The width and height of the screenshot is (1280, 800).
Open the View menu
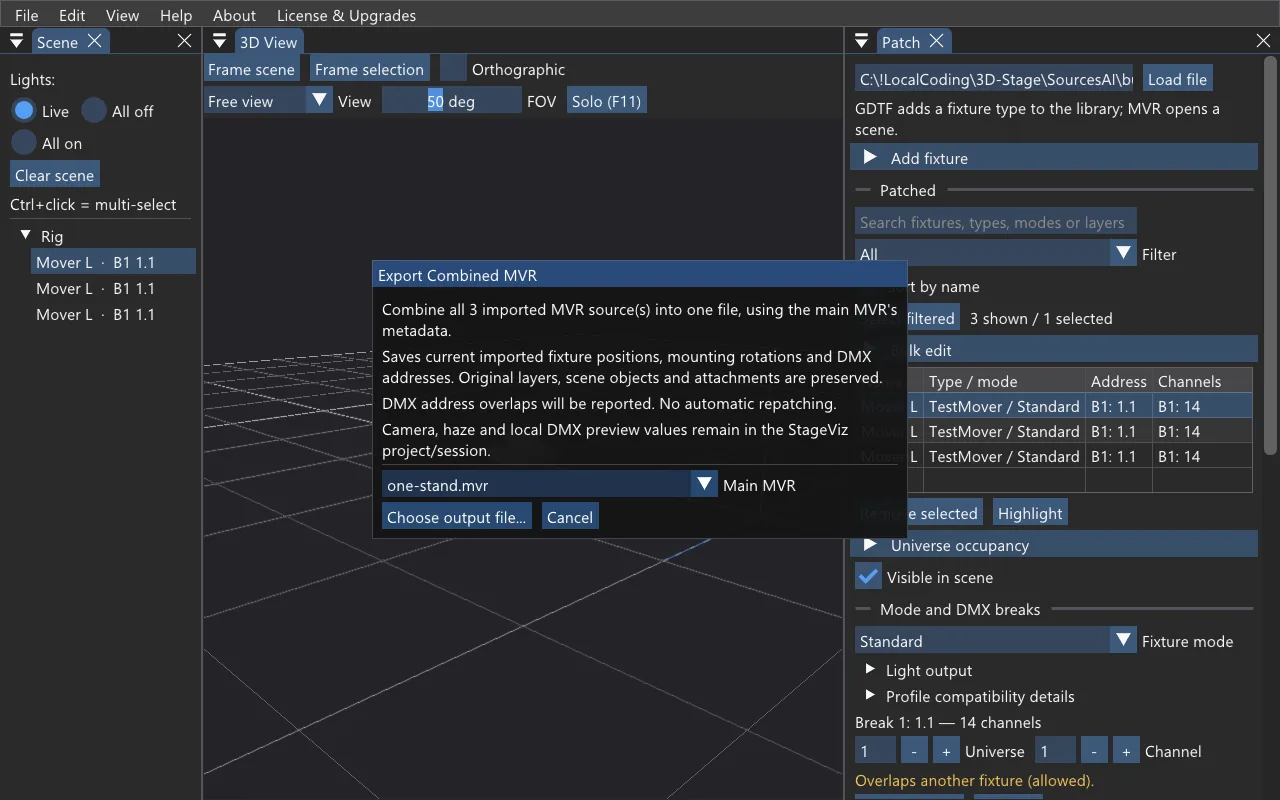(123, 15)
